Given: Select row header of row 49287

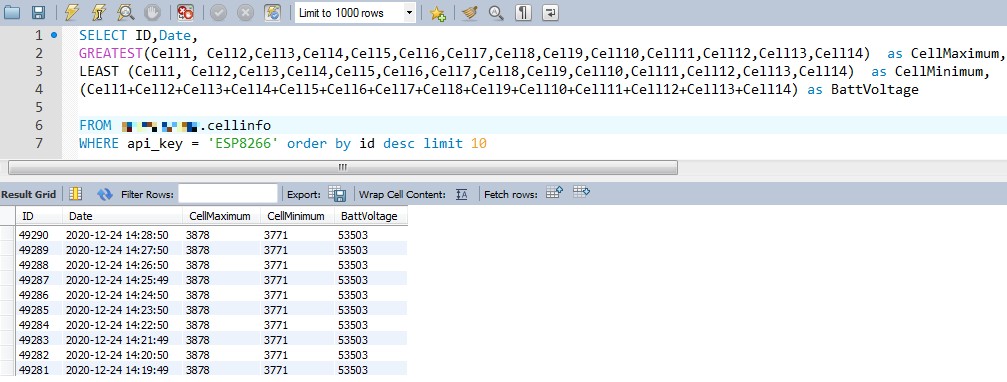Looking at the screenshot, I should (x=8, y=280).
